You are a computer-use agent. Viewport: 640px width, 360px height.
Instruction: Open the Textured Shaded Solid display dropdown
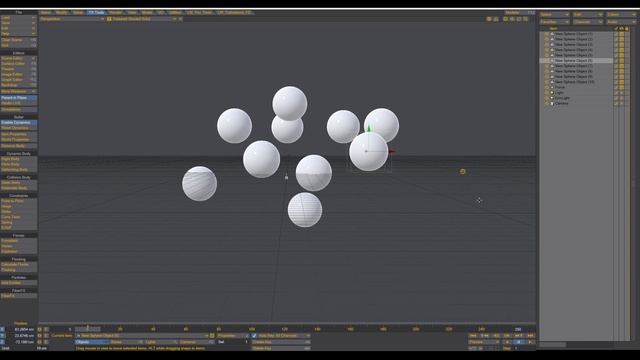point(142,19)
